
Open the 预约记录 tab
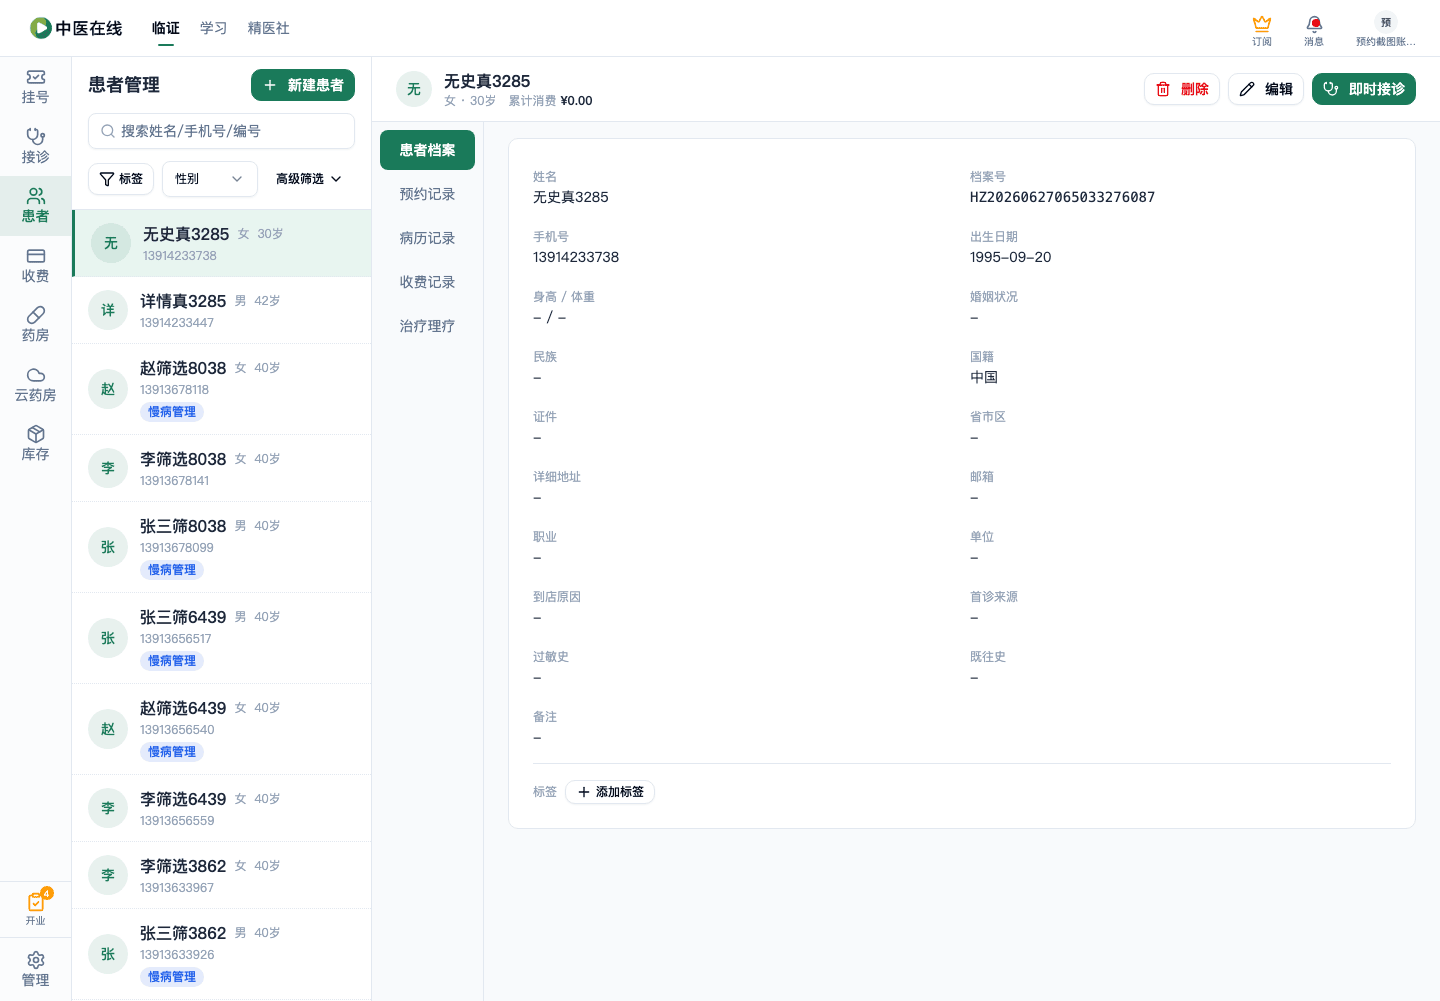point(427,194)
